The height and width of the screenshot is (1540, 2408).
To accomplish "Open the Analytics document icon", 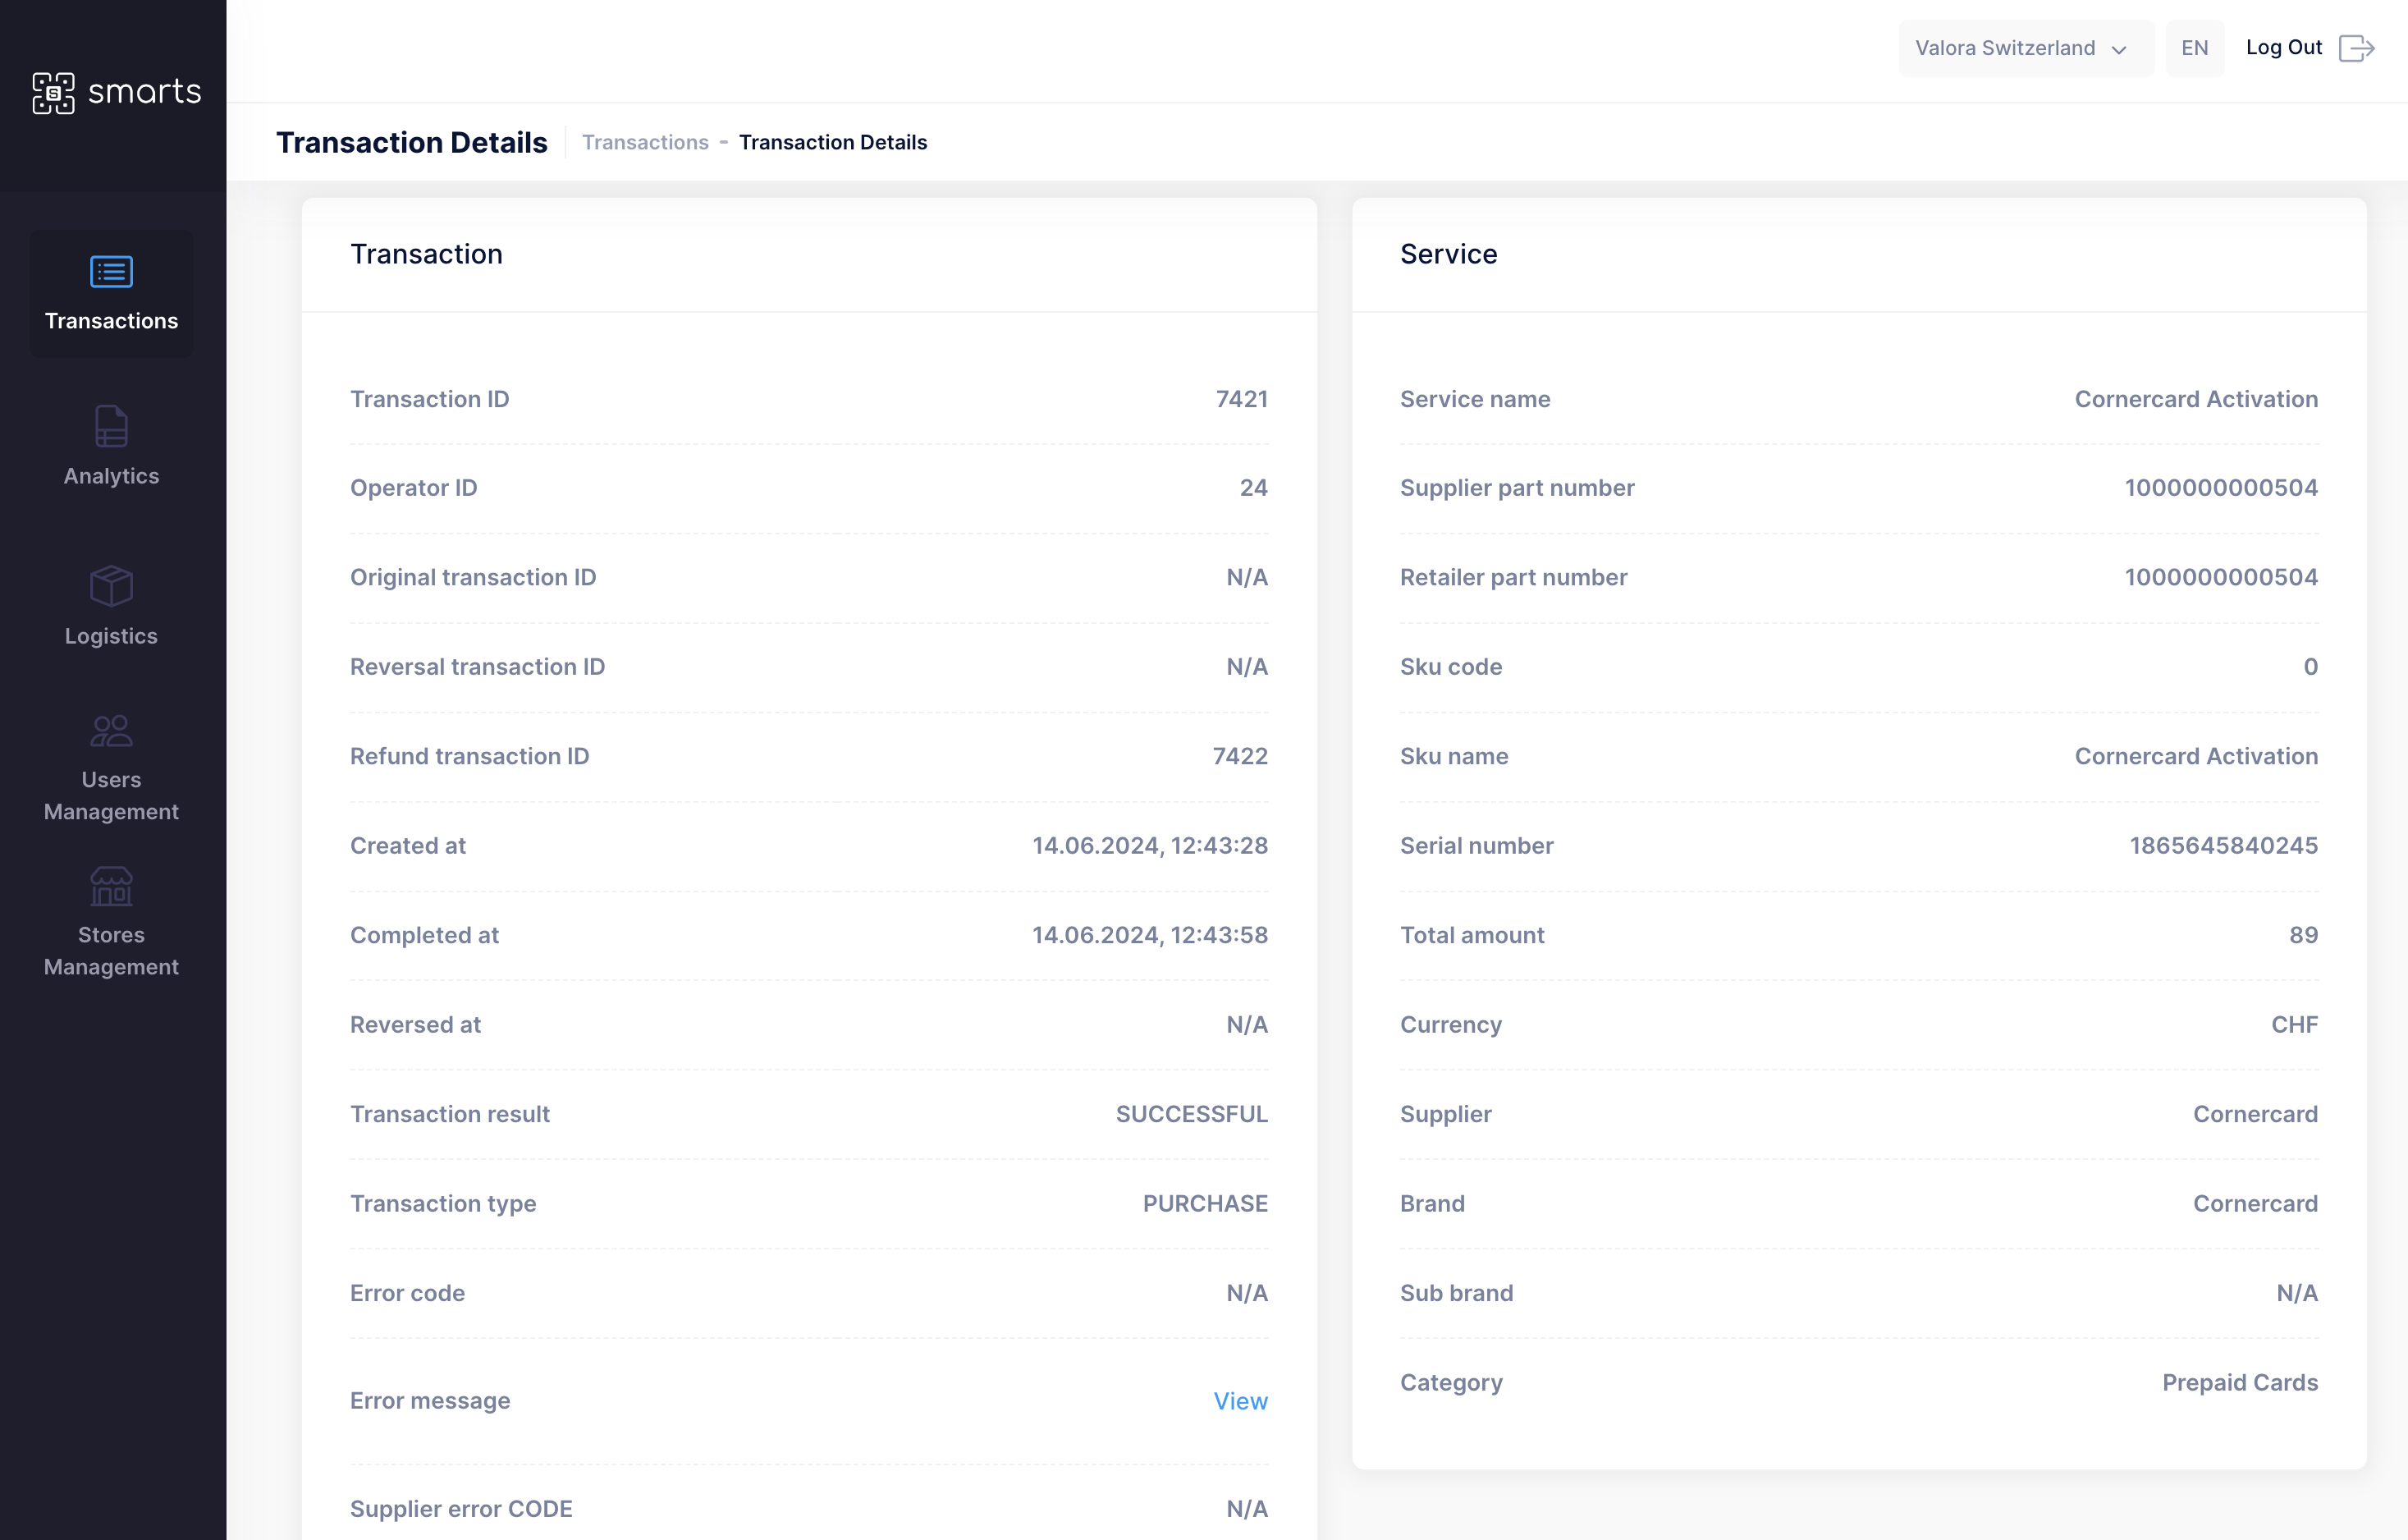I will click(111, 427).
